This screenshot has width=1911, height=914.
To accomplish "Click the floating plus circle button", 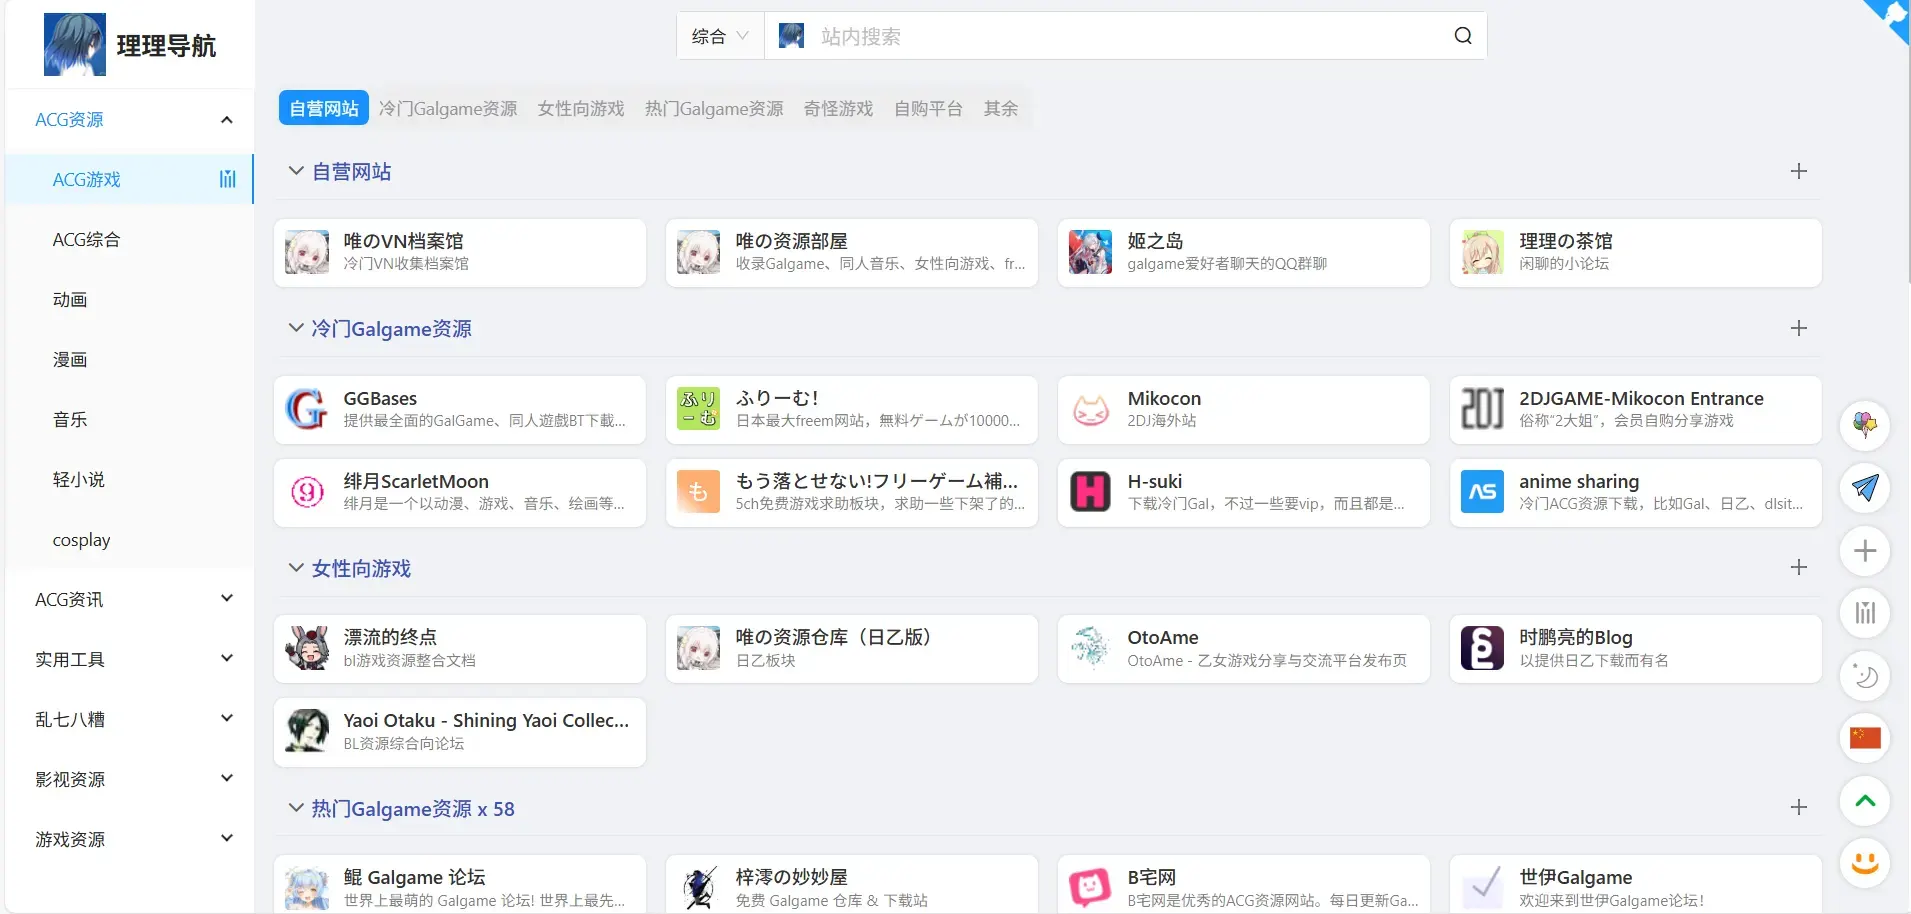I will tap(1865, 550).
